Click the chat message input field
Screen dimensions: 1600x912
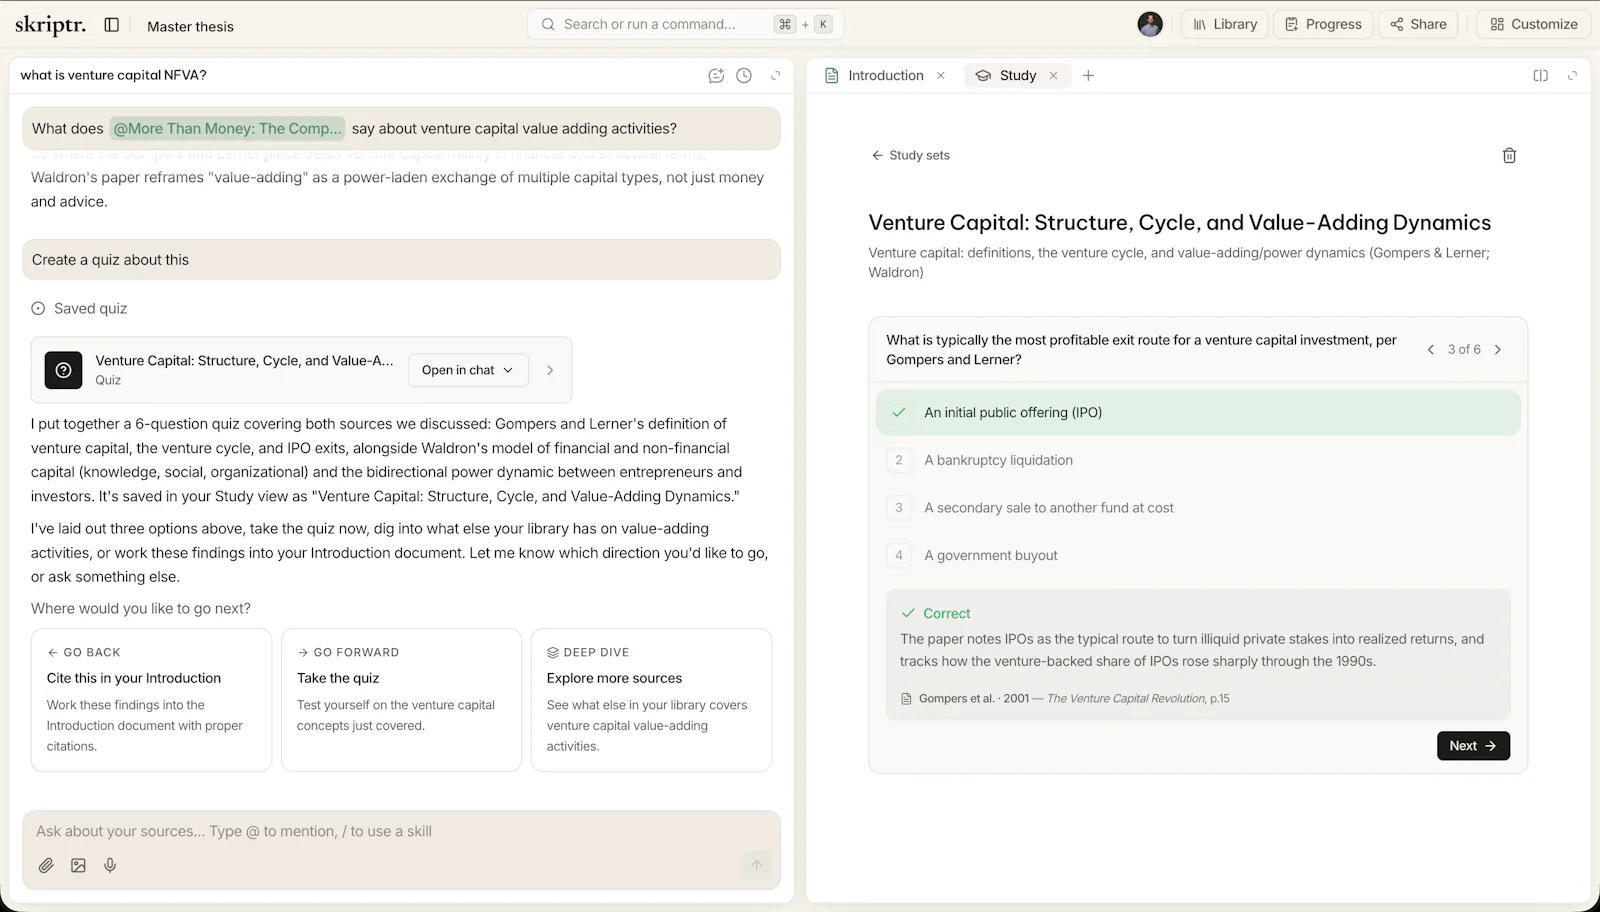[x=401, y=831]
